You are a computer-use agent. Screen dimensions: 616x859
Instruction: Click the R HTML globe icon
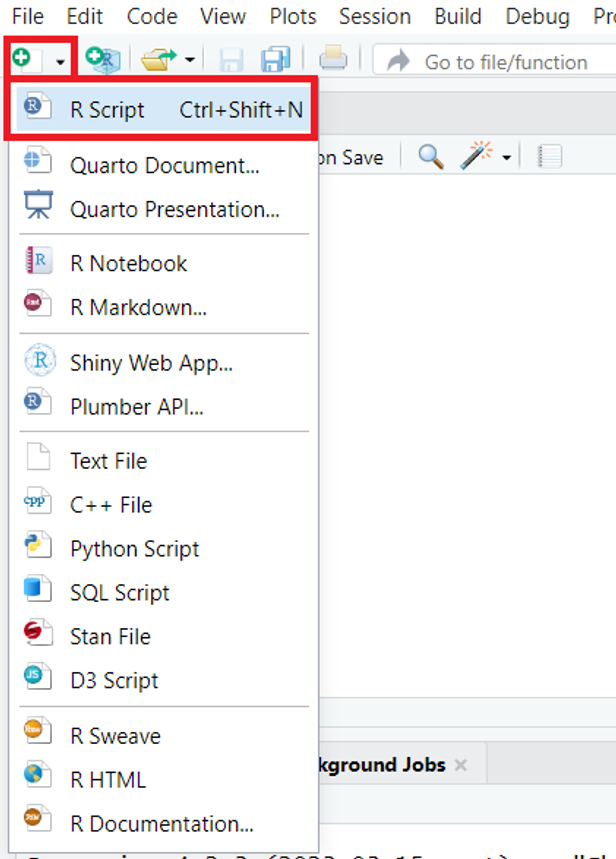tap(38, 775)
